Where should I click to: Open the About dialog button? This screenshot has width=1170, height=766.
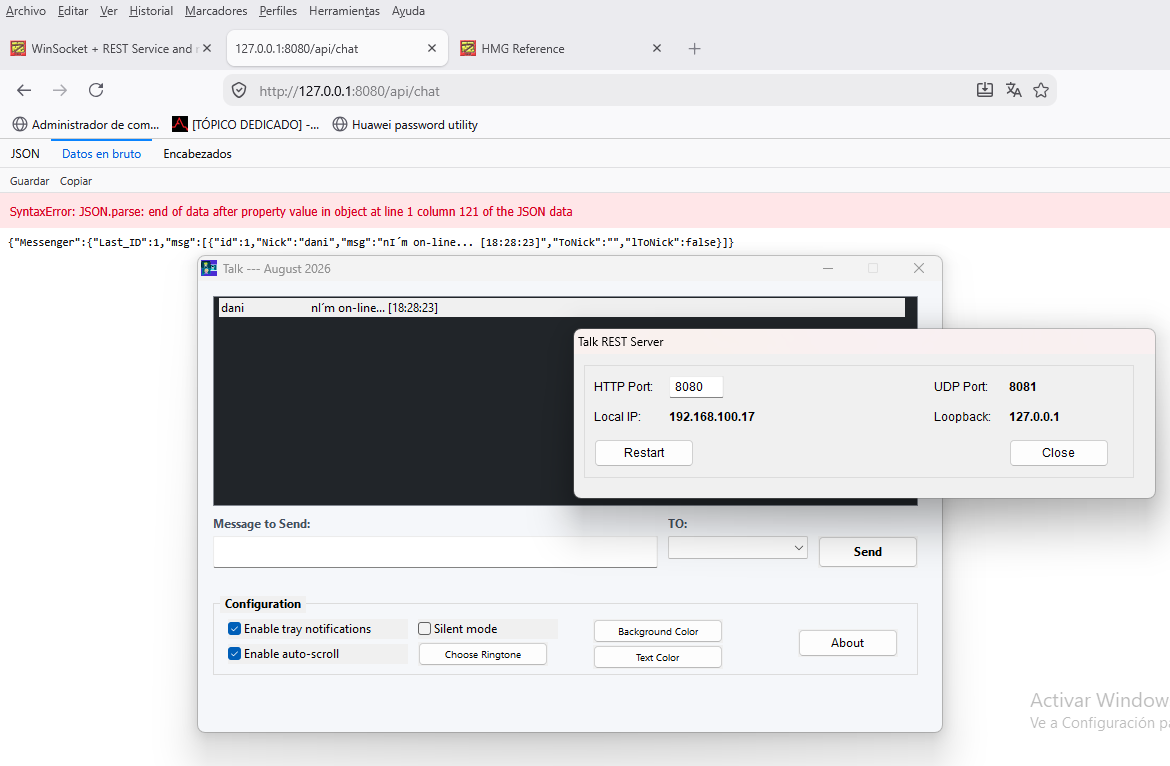click(x=848, y=643)
